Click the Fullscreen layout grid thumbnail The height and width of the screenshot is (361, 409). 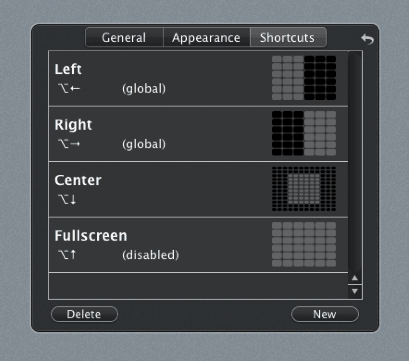[304, 244]
